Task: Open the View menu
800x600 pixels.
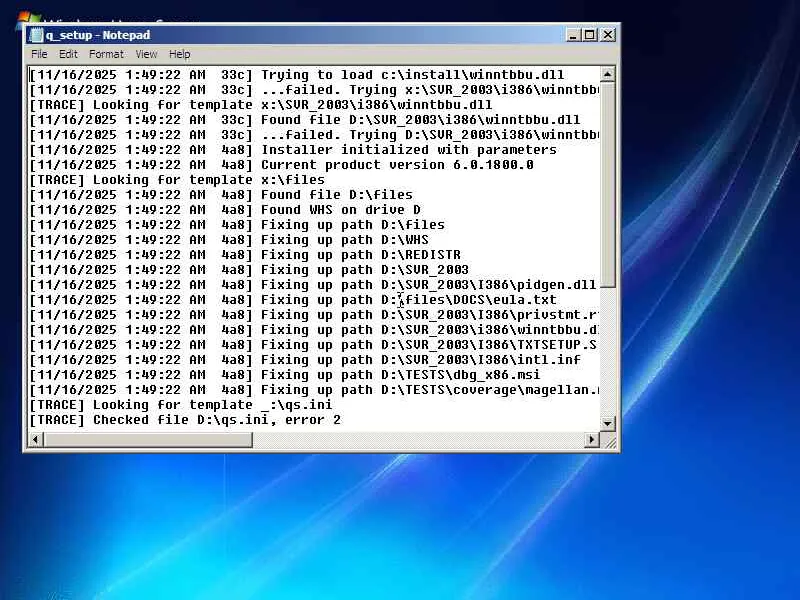Action: pos(146,54)
